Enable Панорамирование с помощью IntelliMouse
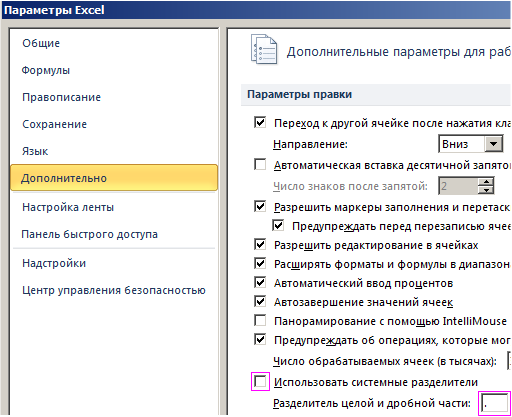Viewport: 512px width, 417px height. point(260,320)
